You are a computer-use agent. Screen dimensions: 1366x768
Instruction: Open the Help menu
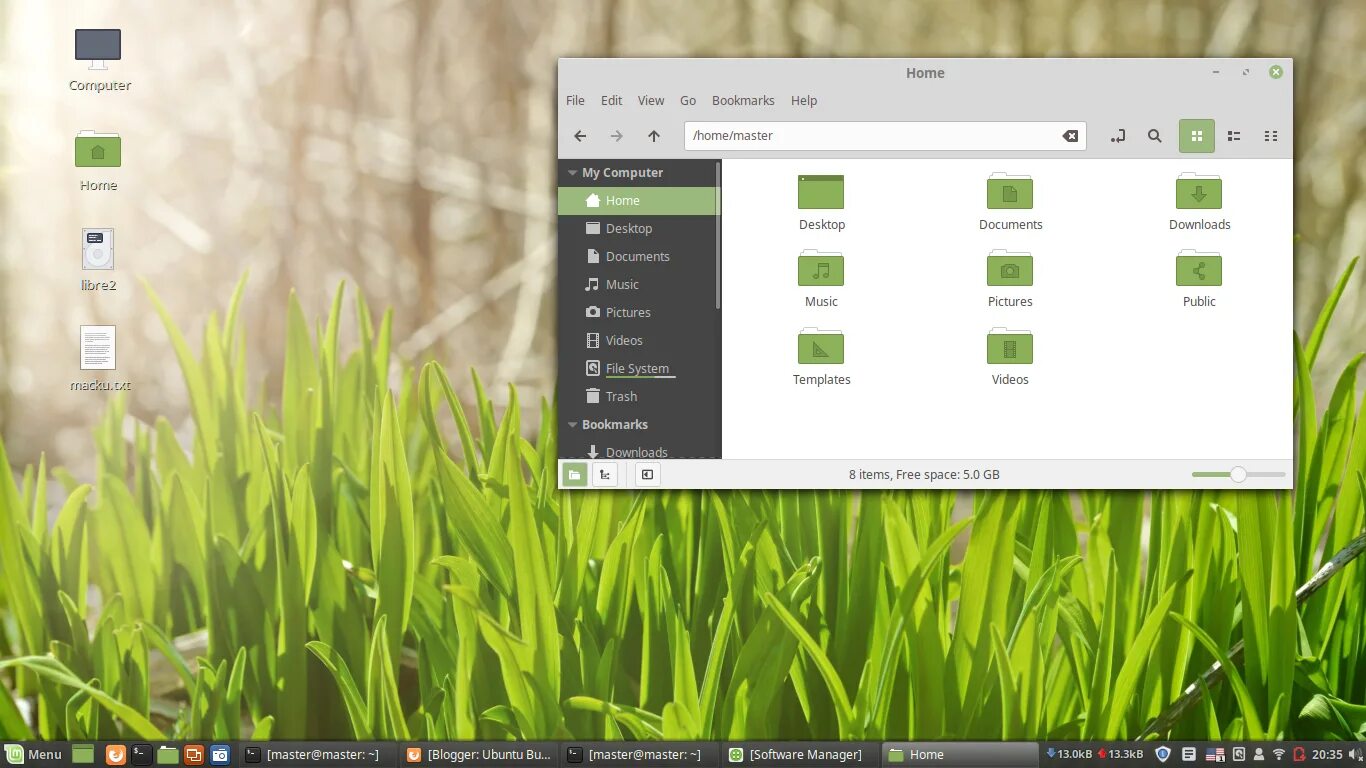point(804,101)
